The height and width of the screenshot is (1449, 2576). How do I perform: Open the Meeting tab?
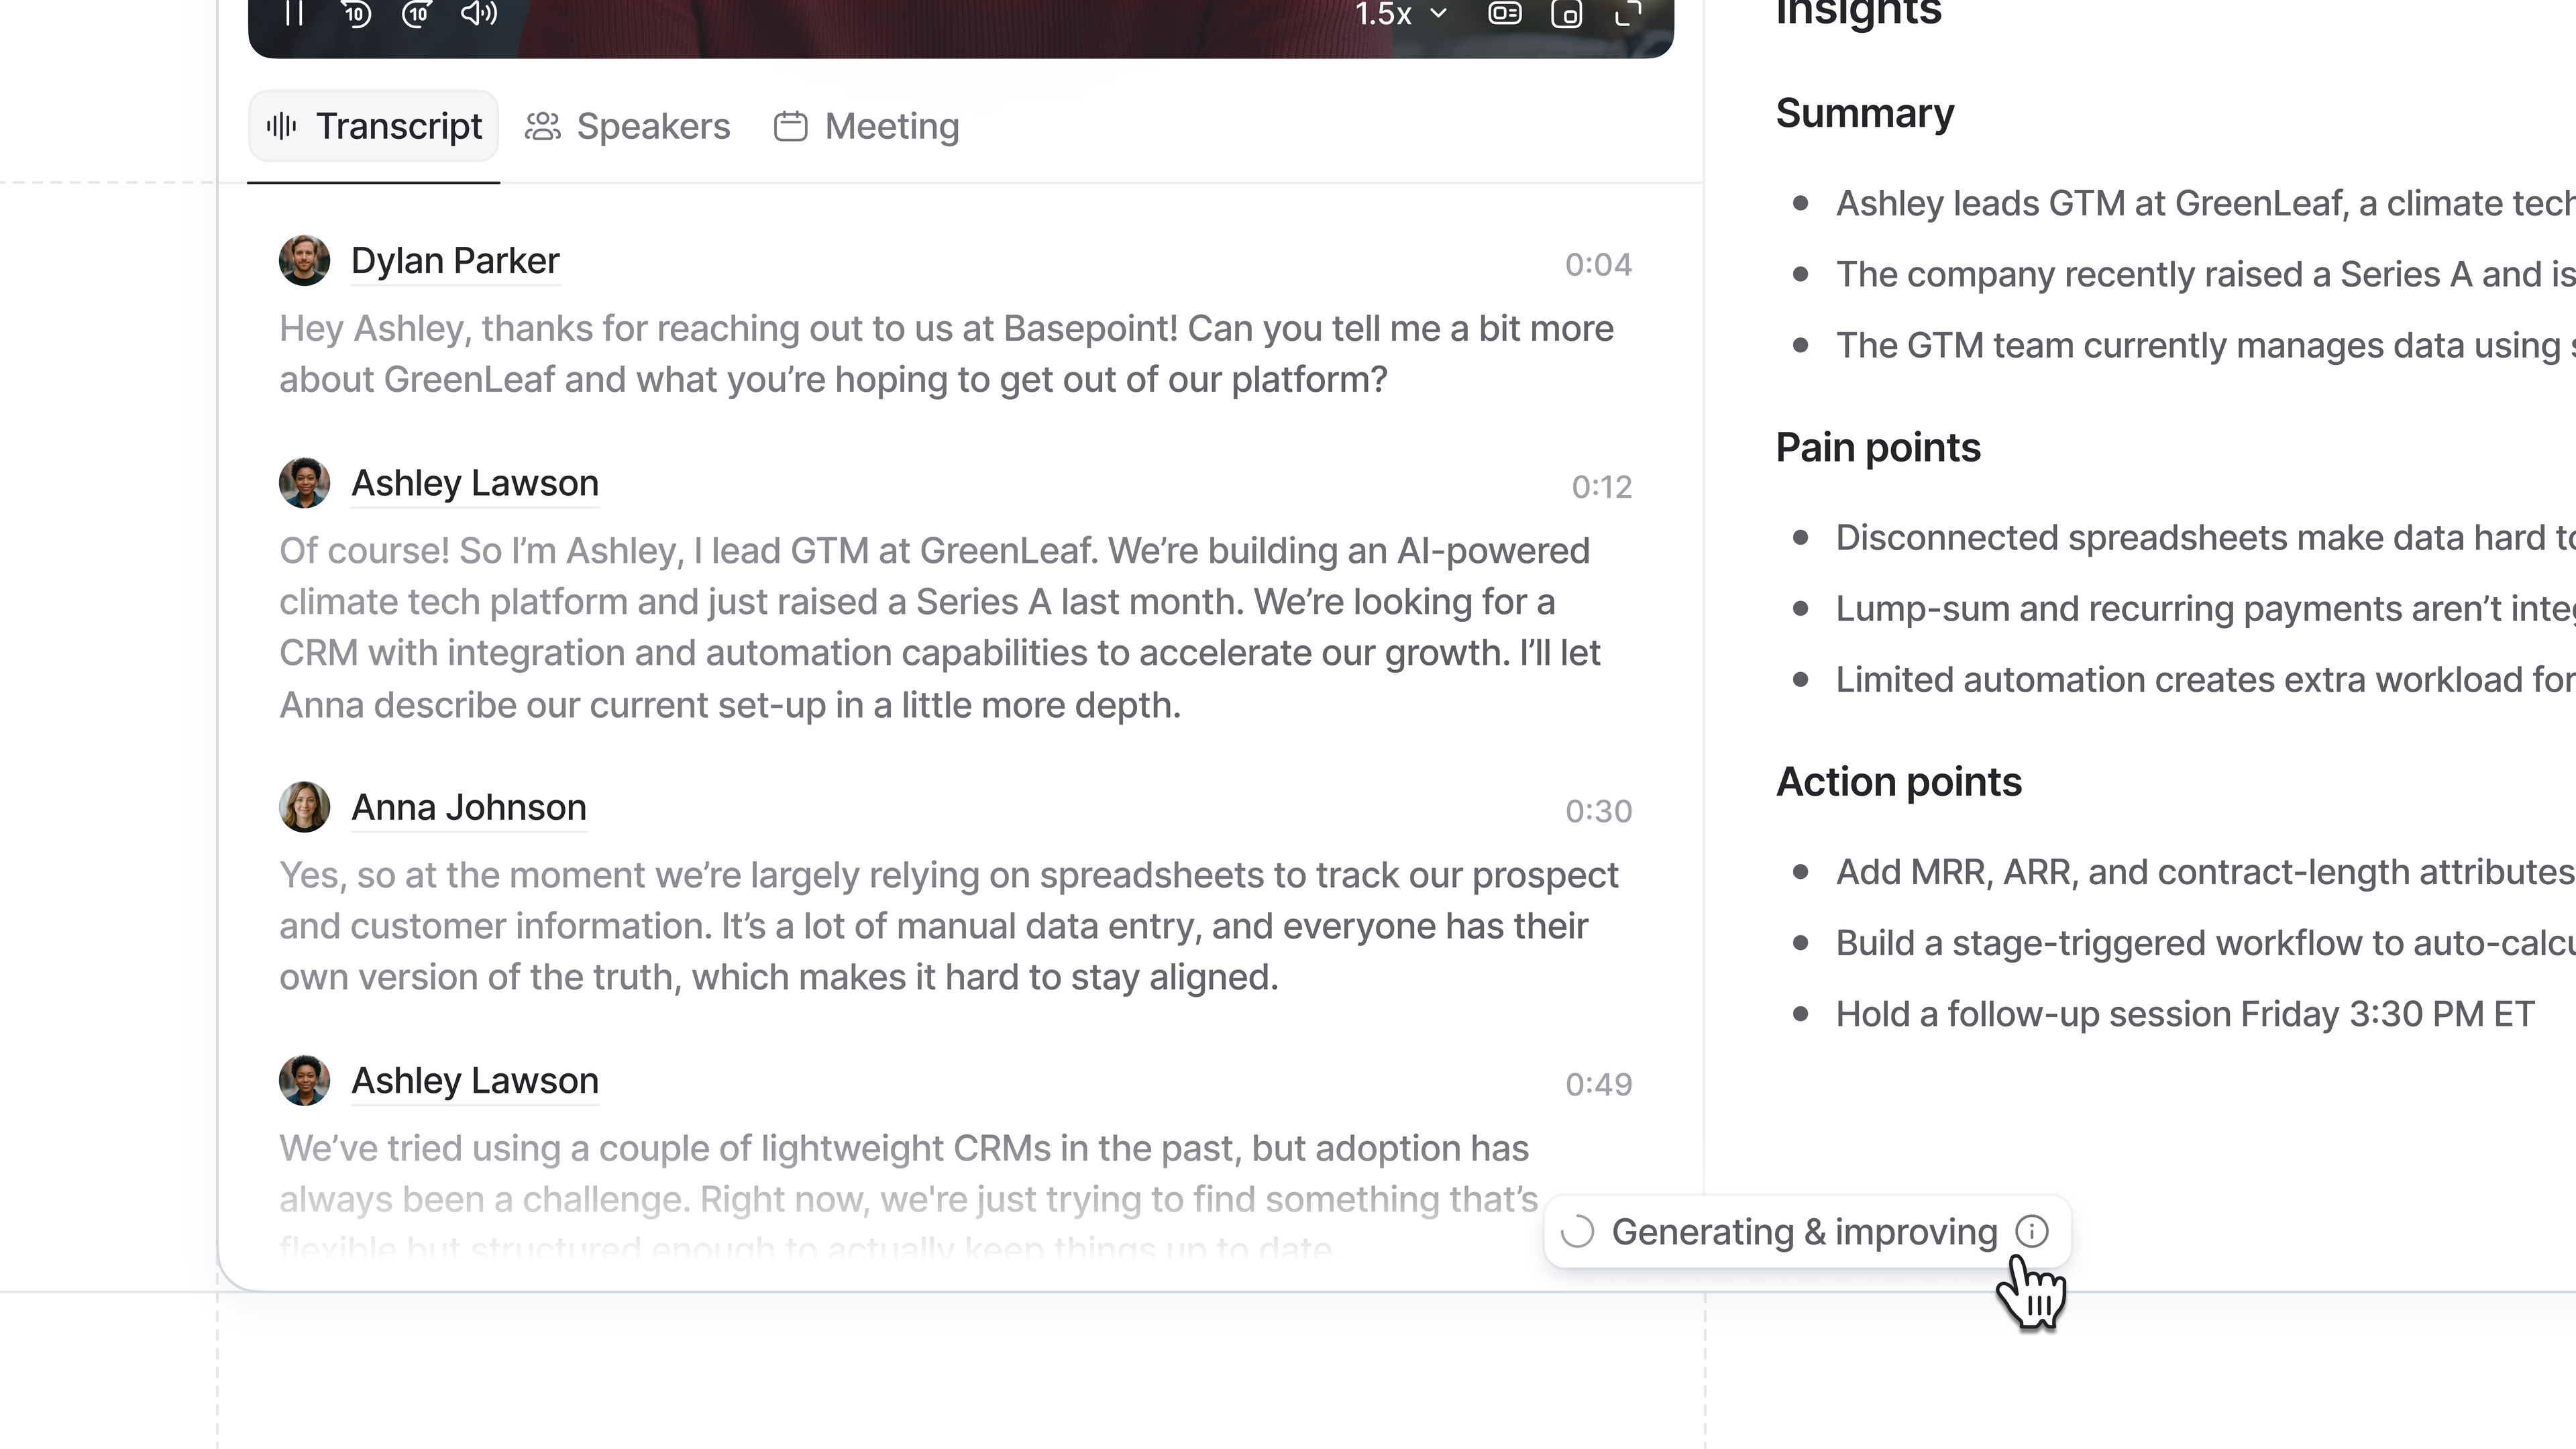point(867,126)
